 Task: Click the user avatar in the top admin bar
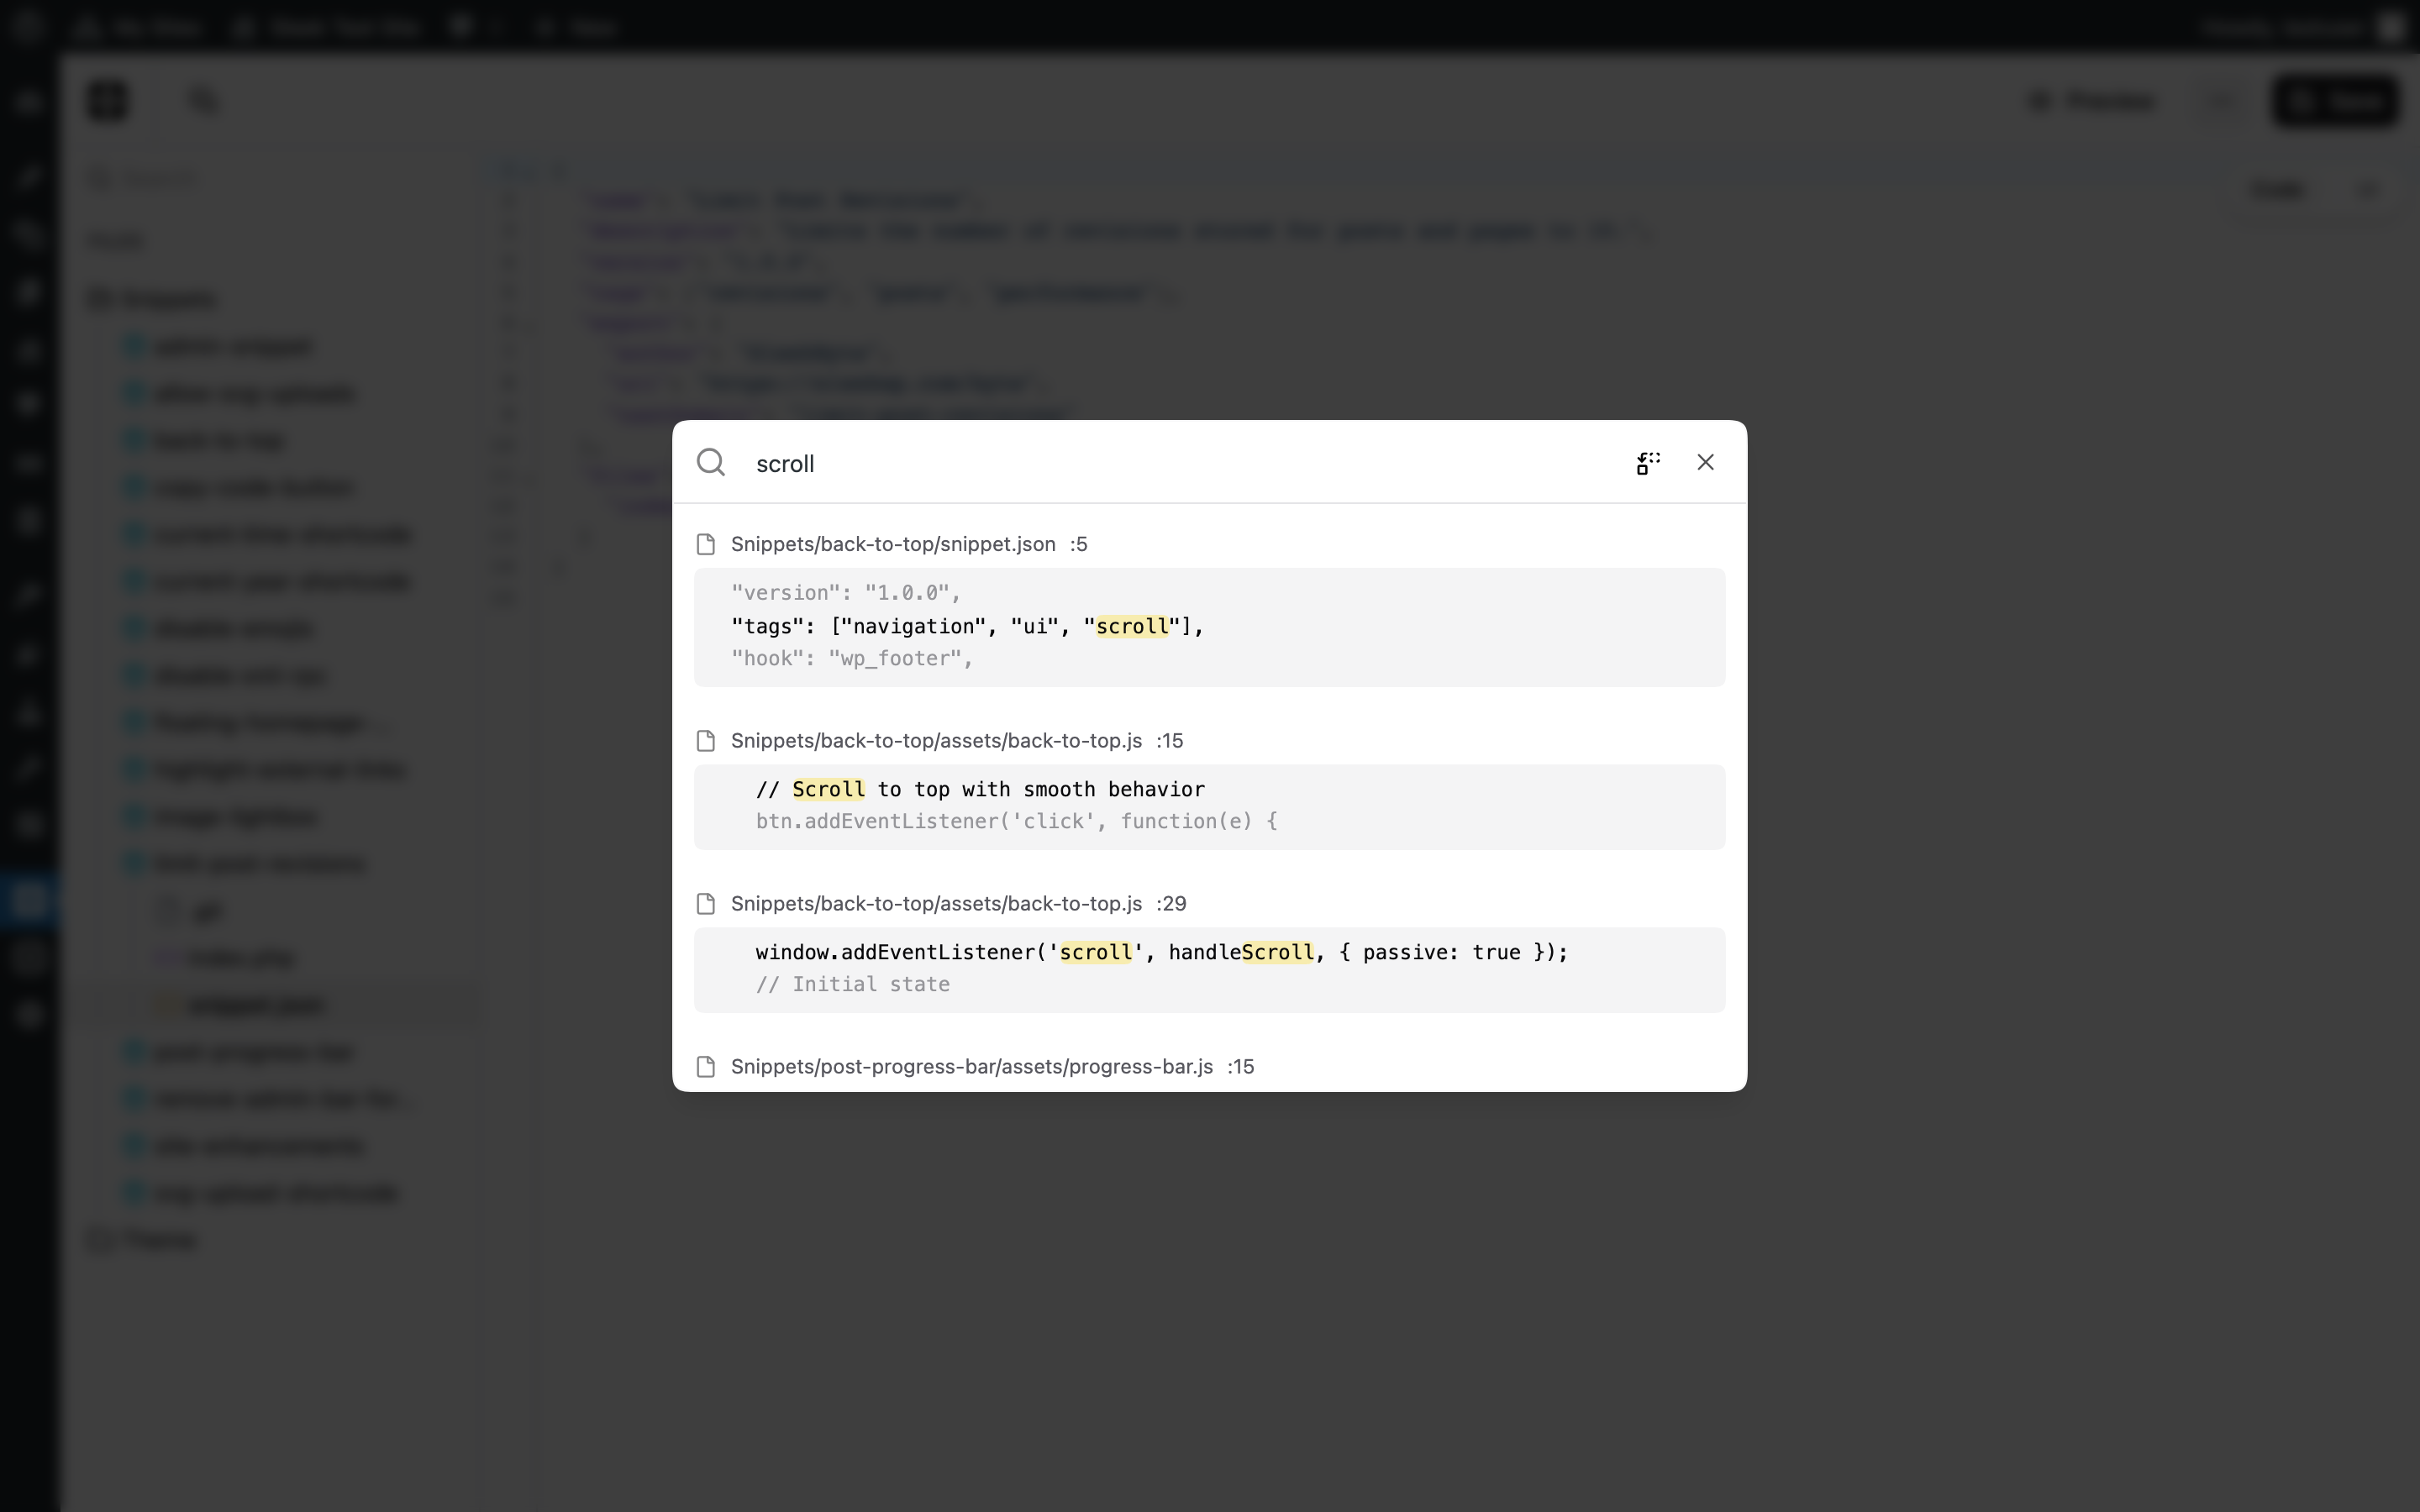2391,27
